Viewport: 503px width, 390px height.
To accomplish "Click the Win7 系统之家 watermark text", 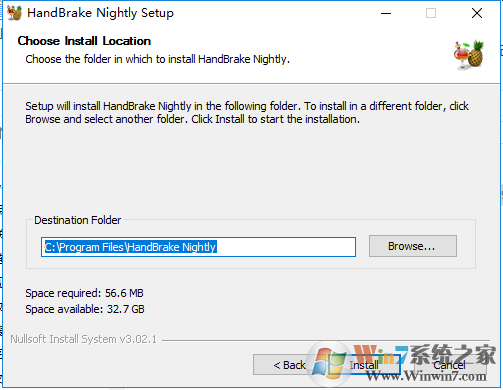I will tap(425, 355).
